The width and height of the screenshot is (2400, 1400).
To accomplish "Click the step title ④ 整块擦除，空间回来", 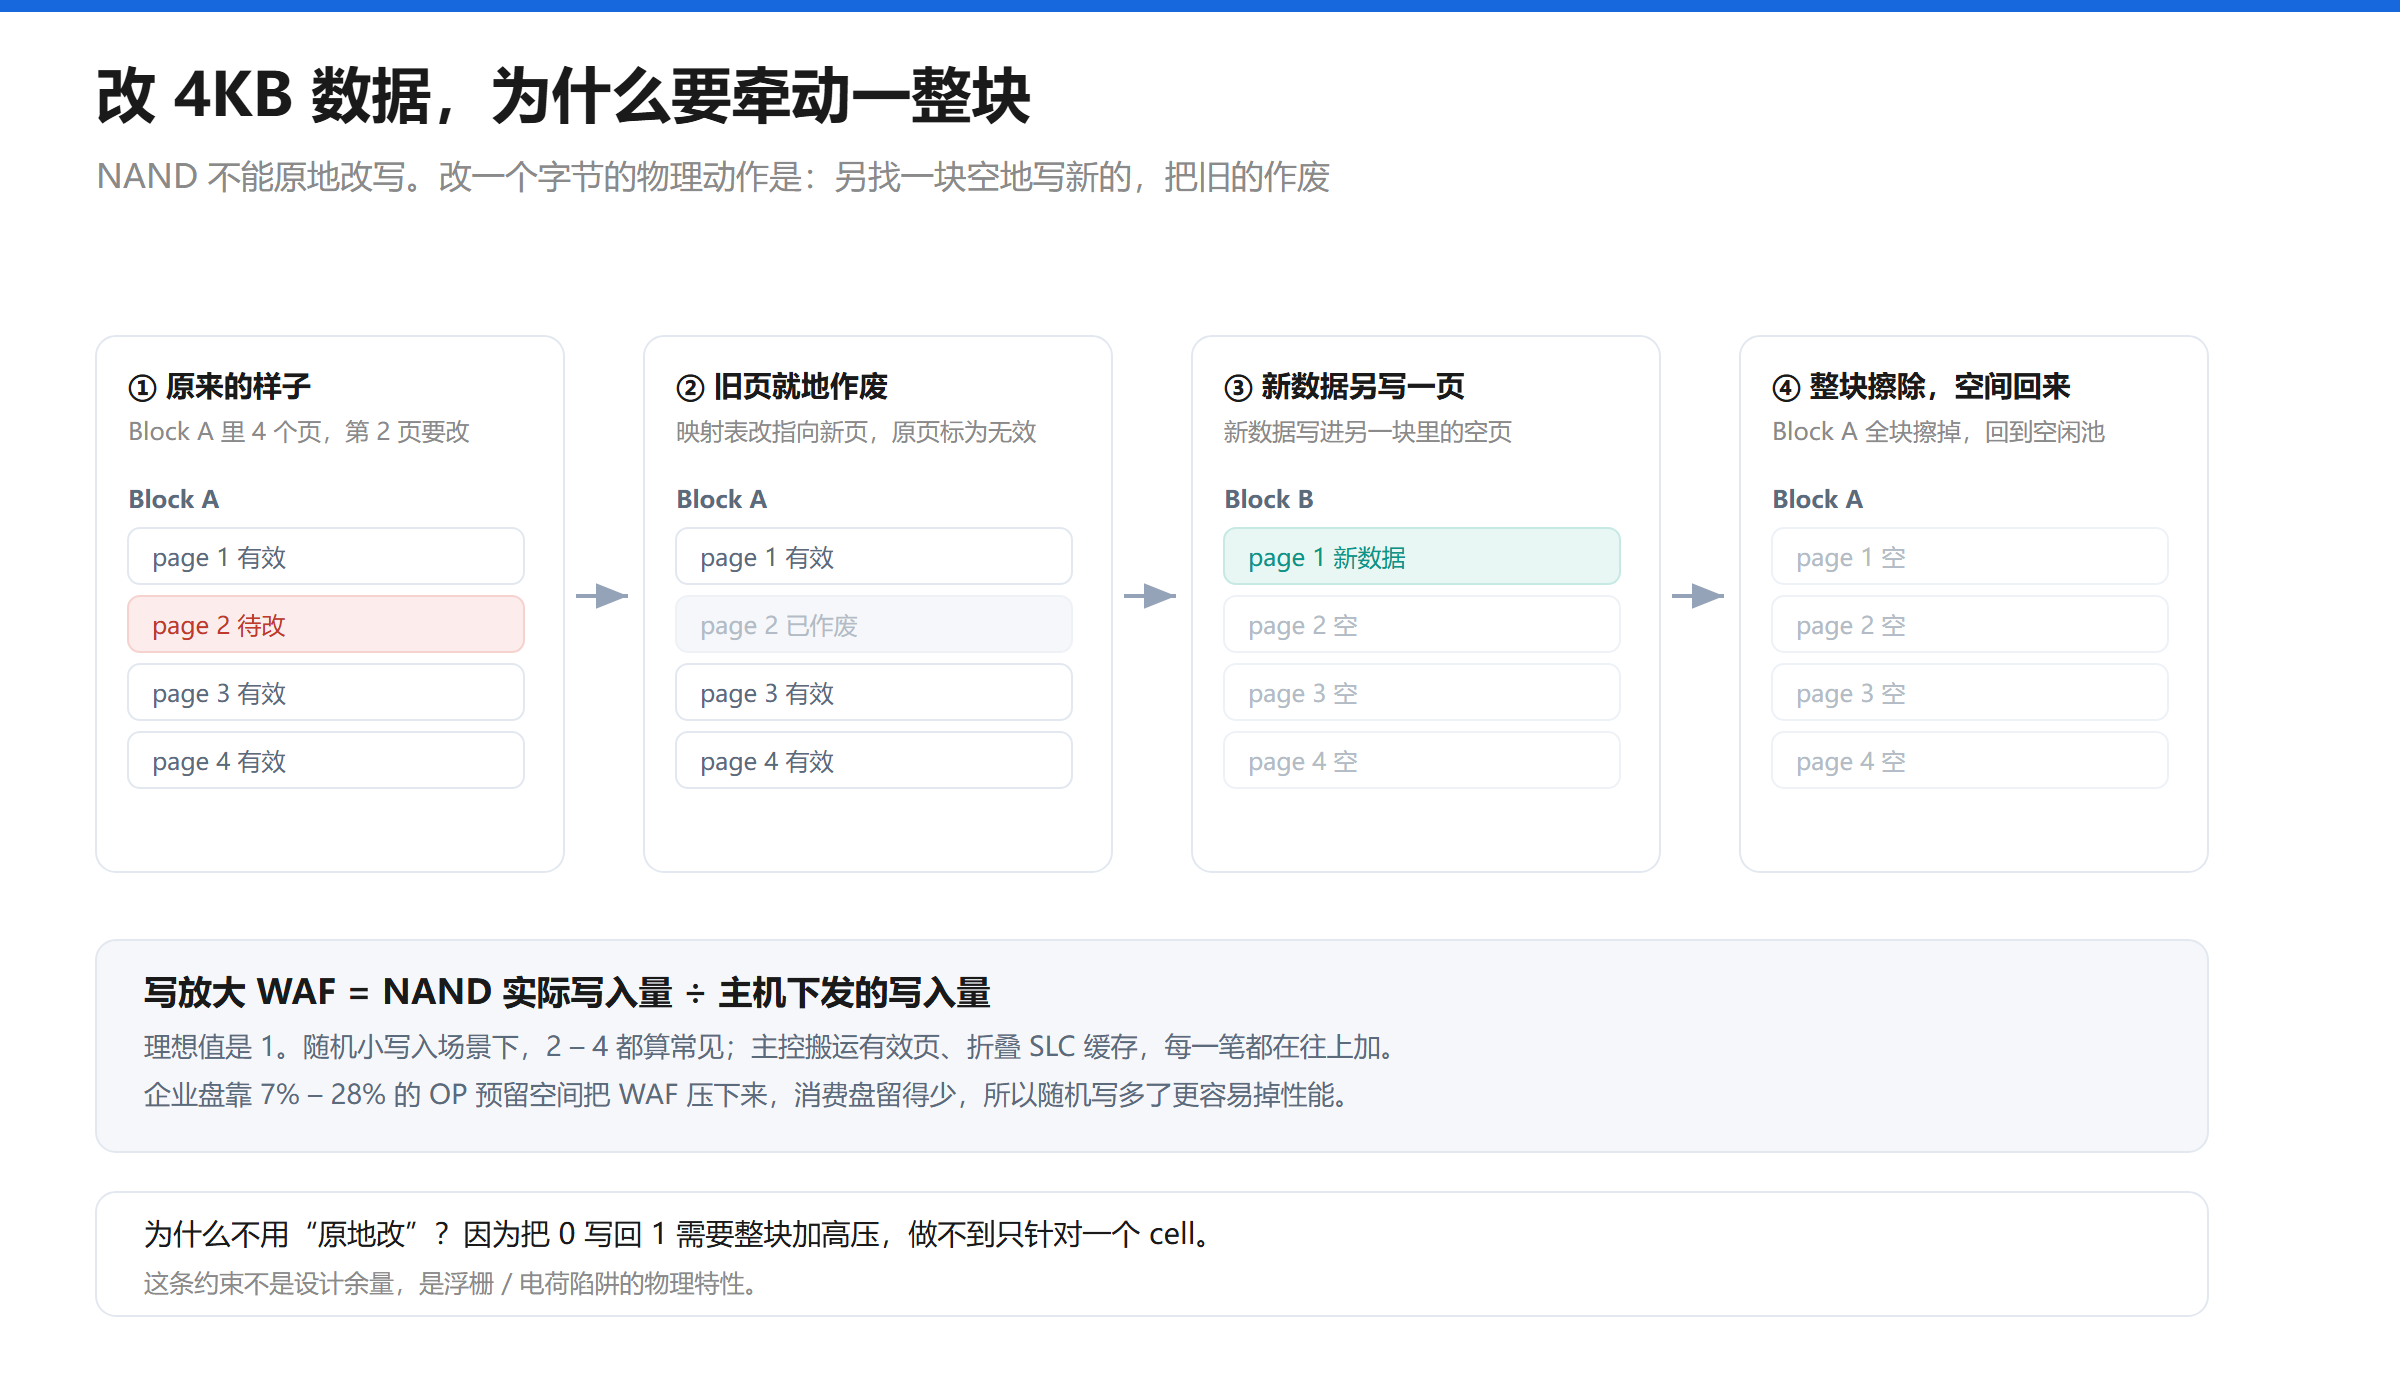I will (x=1921, y=386).
